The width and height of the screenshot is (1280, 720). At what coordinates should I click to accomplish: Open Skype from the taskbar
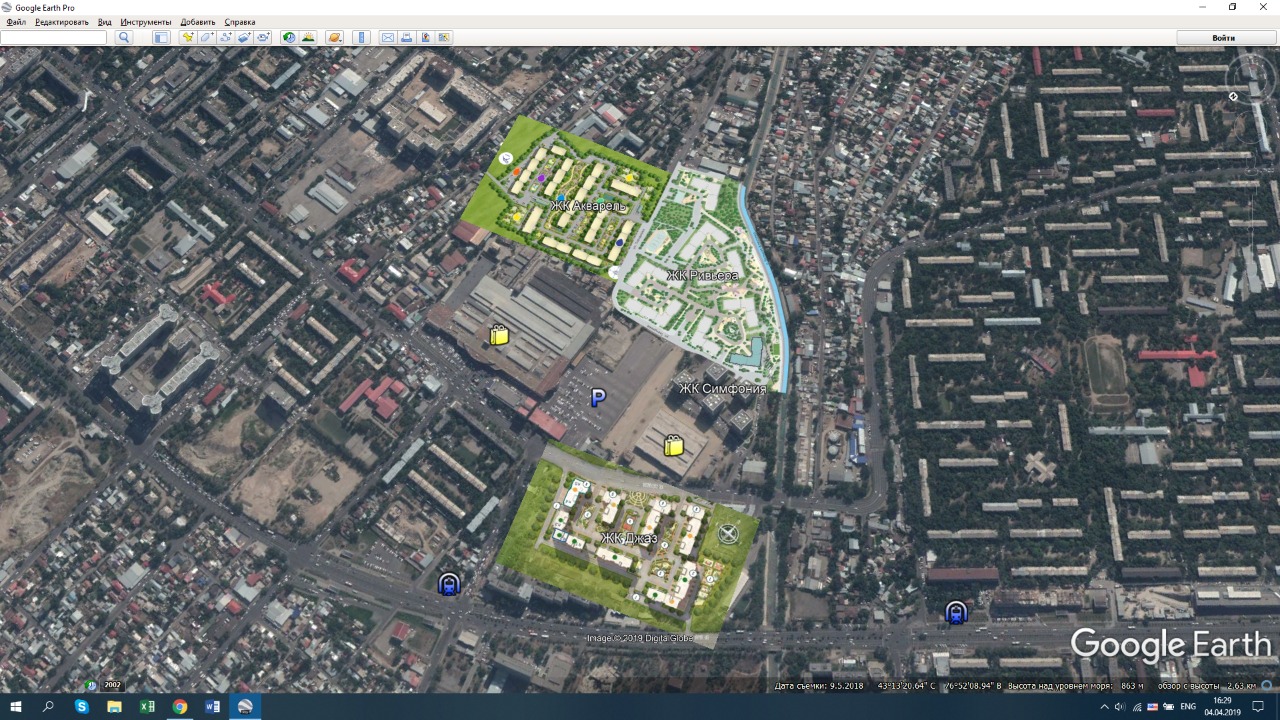point(82,706)
